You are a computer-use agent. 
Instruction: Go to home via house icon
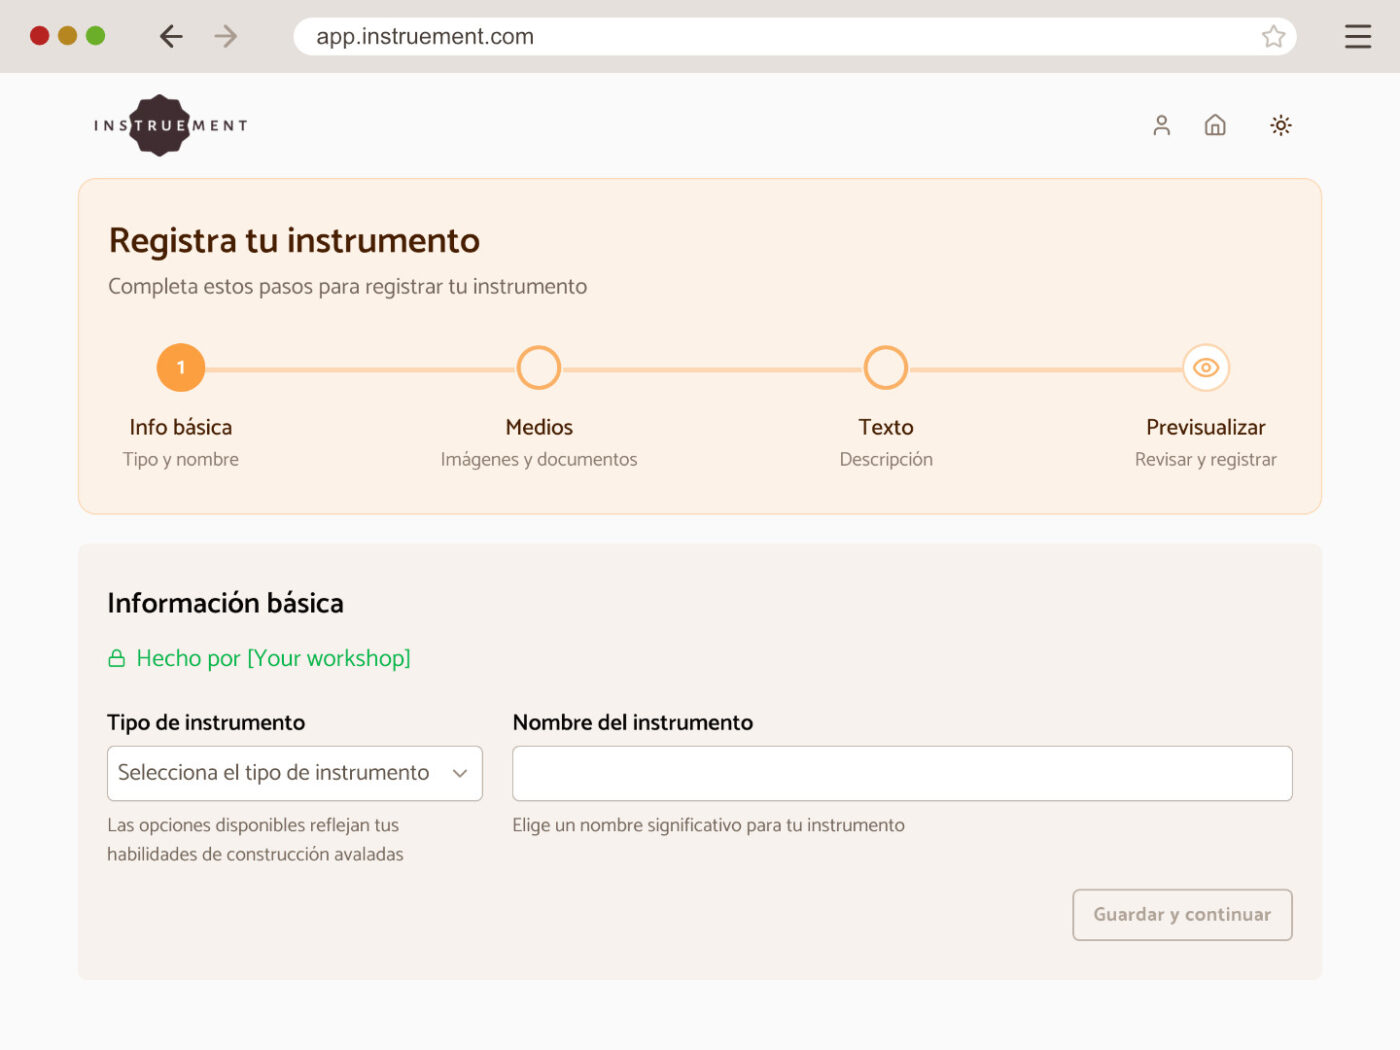click(1215, 125)
